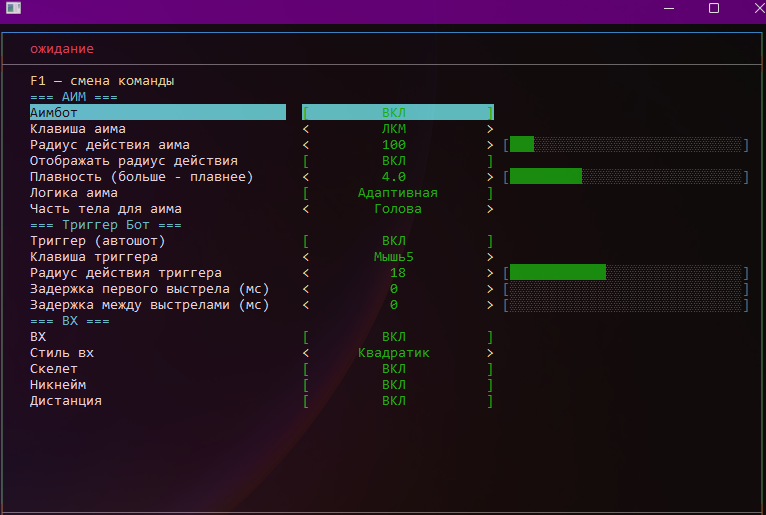This screenshot has width=766, height=515.
Task: Increase Радиус действия триггера with right arrow
Action: [490, 273]
